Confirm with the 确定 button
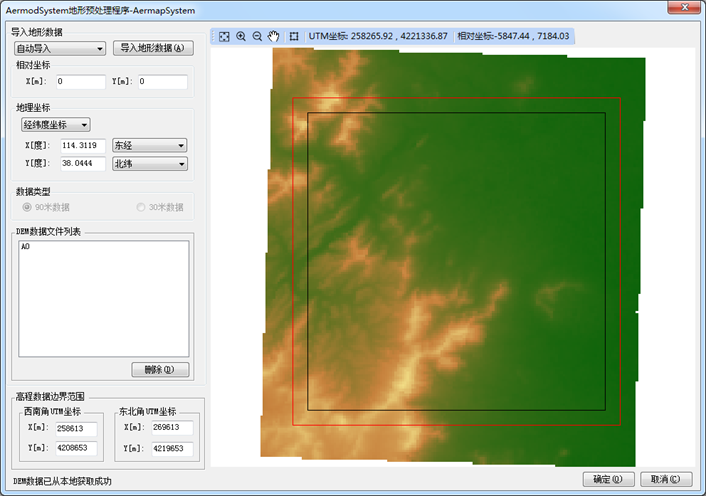This screenshot has width=706, height=496. pos(608,479)
